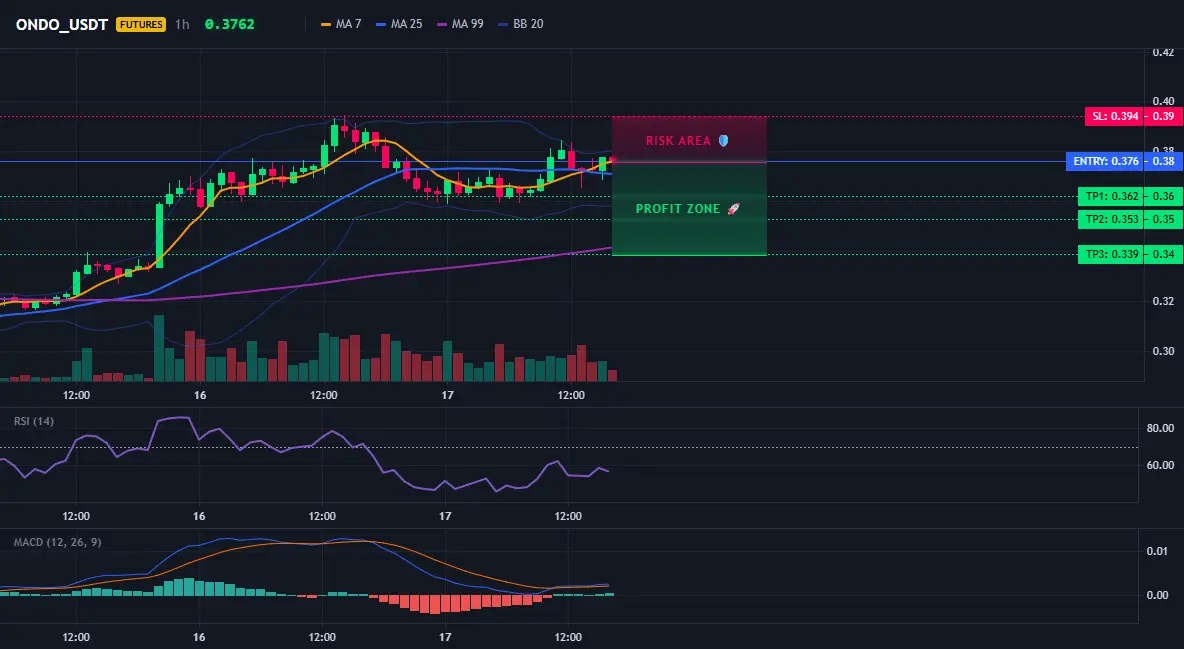Click the TP2: 0.353 target label
The image size is (1184, 649).
tap(1111, 219)
